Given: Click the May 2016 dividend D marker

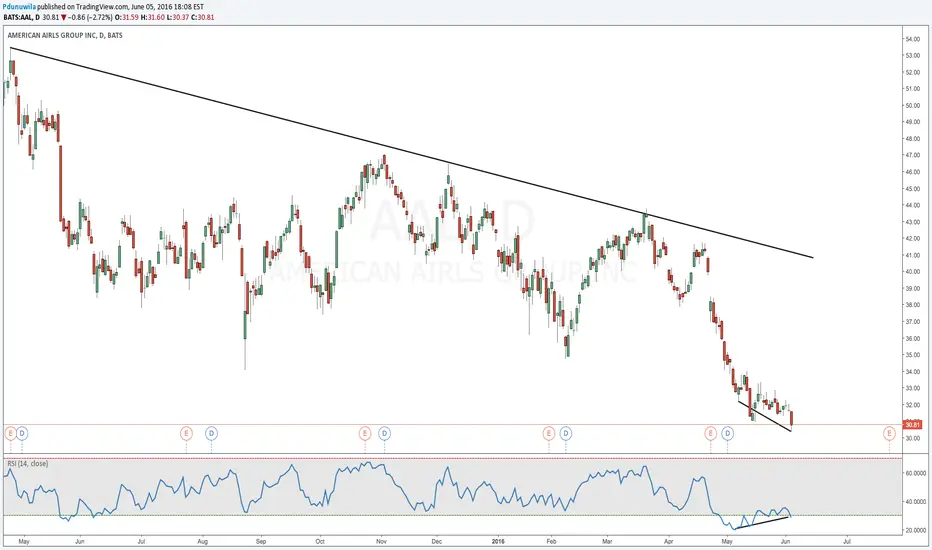Looking at the screenshot, I should pos(727,433).
